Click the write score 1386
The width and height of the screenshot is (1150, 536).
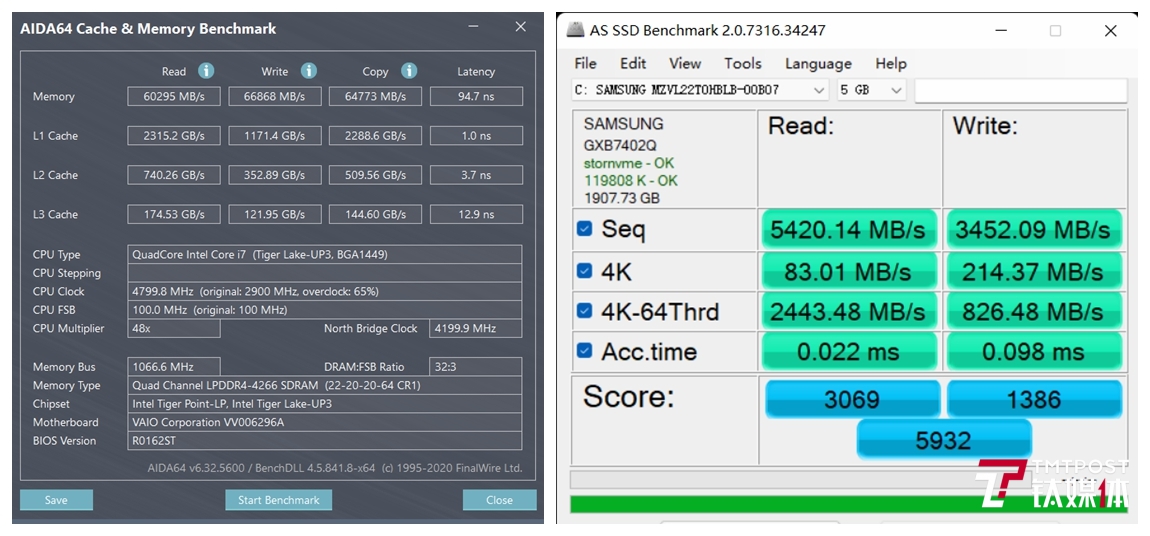(x=1034, y=400)
